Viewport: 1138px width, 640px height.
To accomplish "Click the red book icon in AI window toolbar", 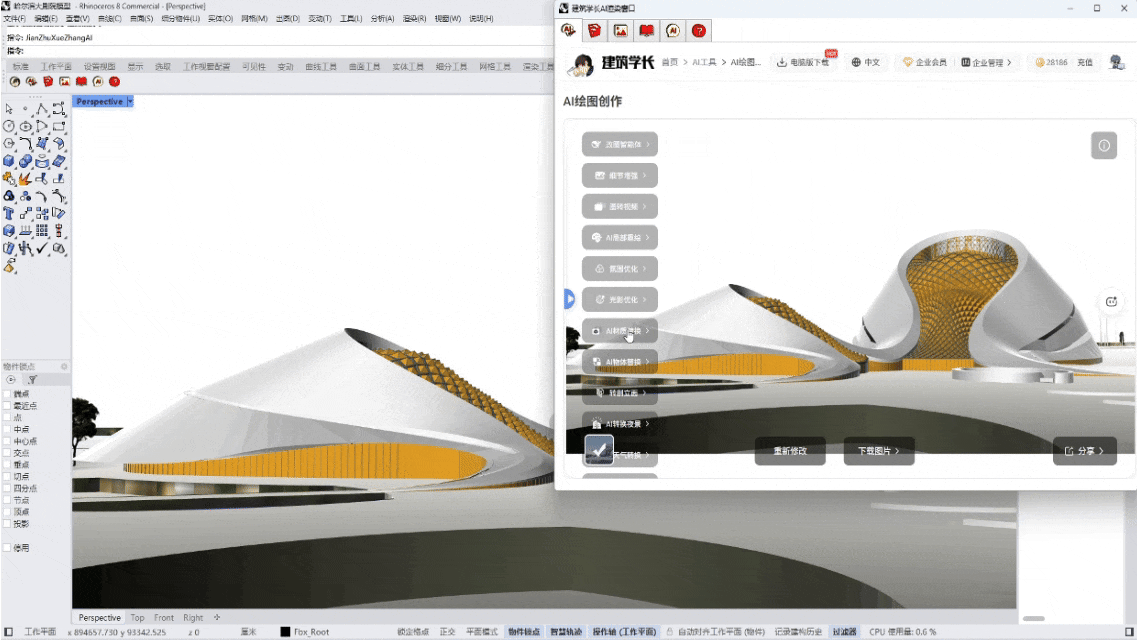I will (x=647, y=30).
